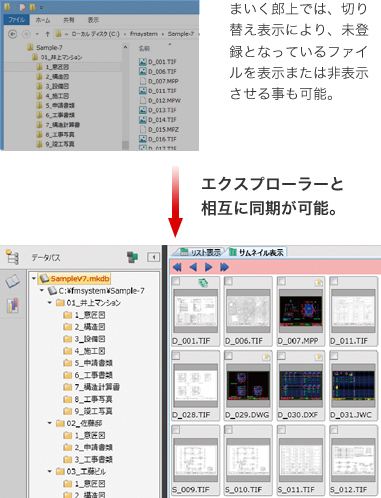This screenshot has width=381, height=498.
Task: Open 3_設備図 folder in data path tree
Action: [85, 339]
